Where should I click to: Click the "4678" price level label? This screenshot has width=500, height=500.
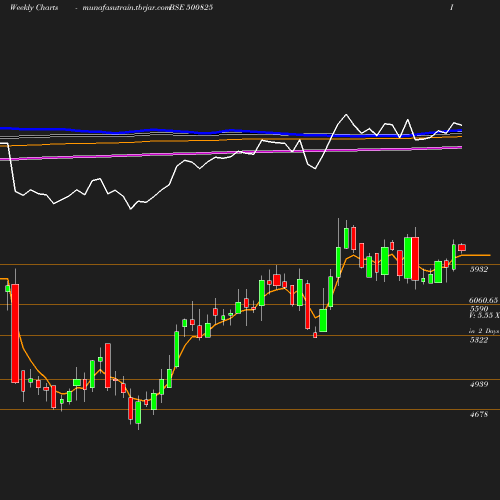(479, 414)
